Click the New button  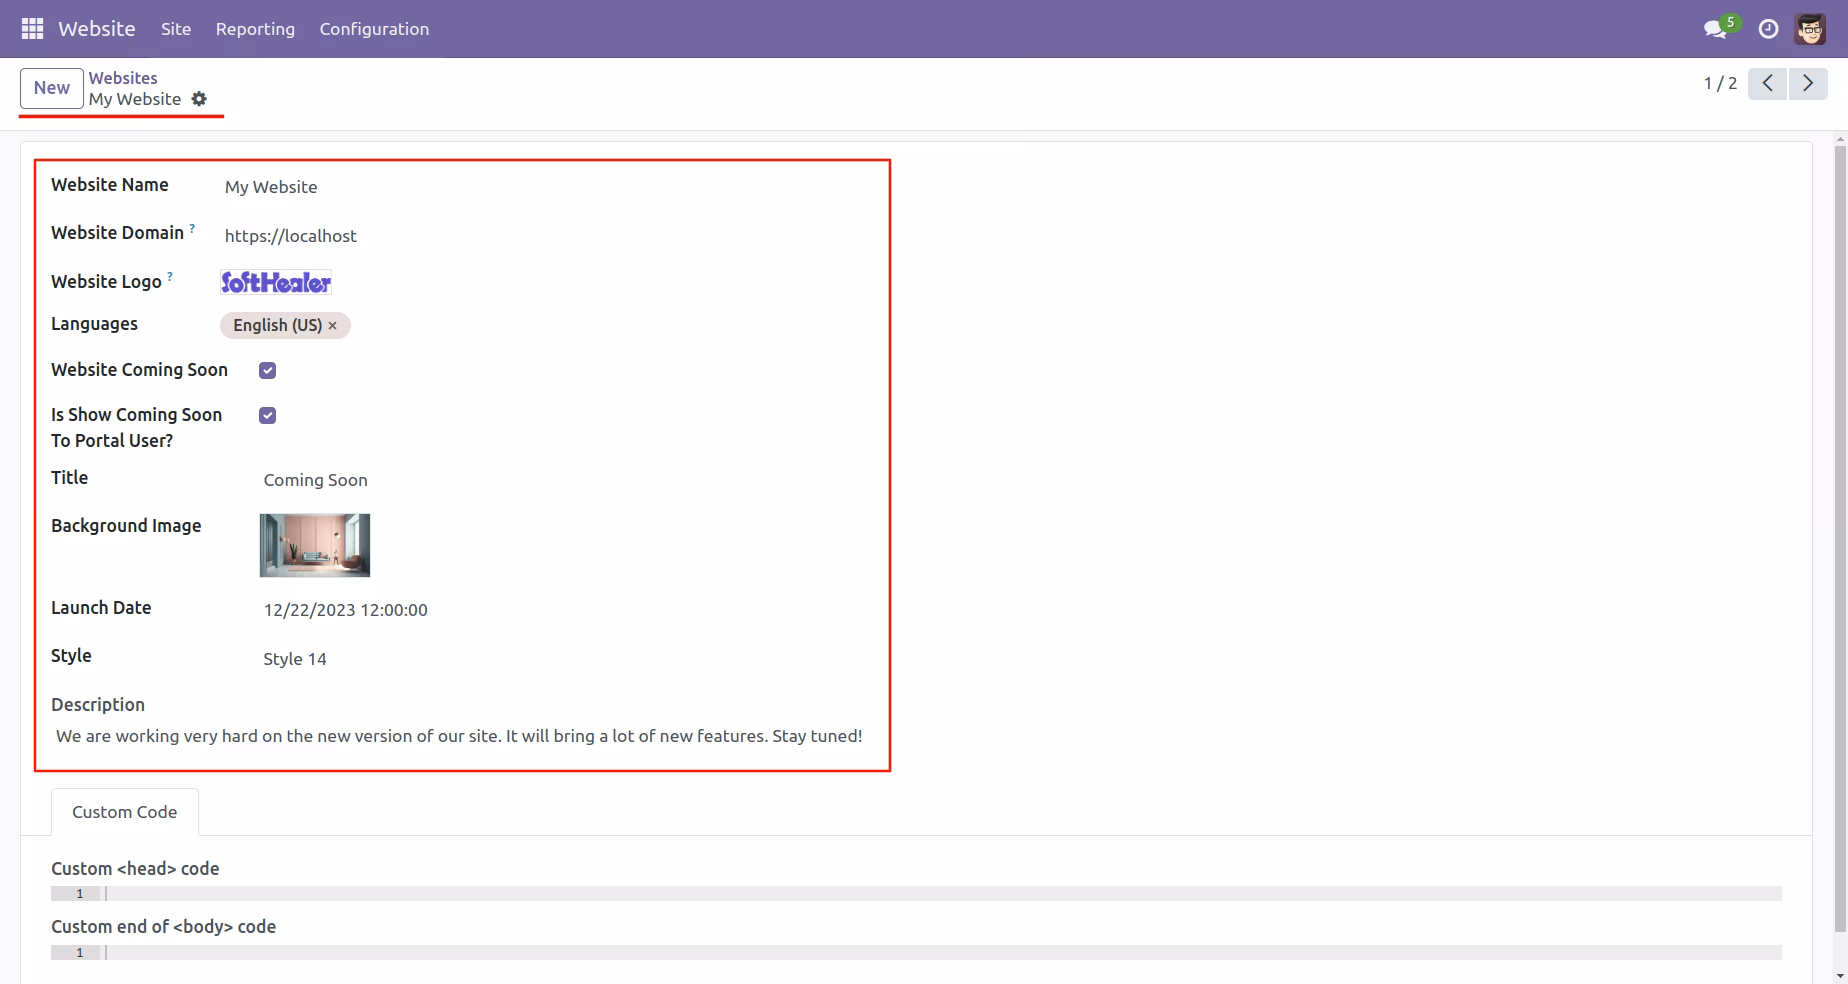click(x=51, y=88)
